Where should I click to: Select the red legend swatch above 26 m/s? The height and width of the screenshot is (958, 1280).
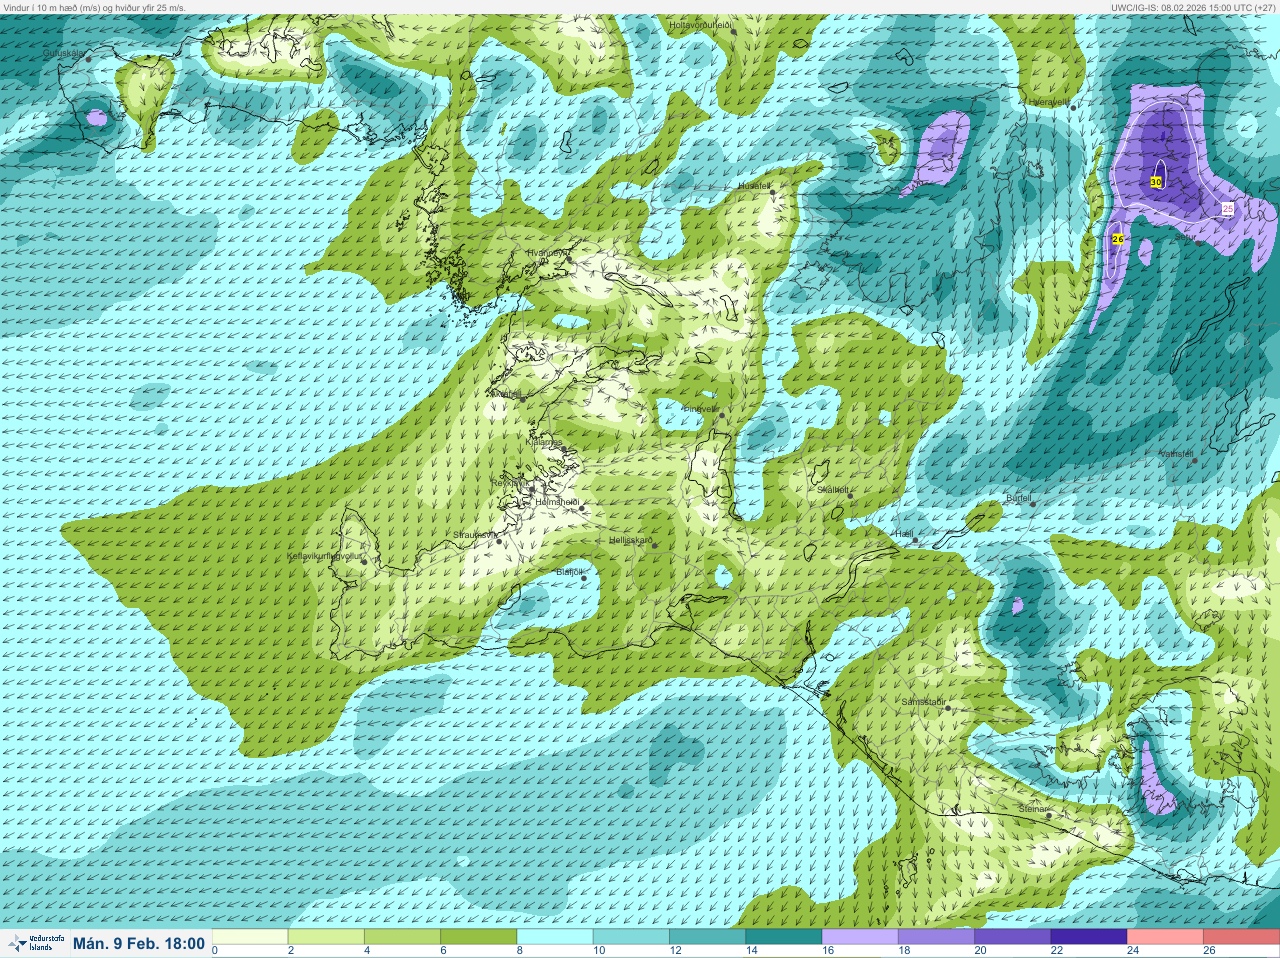tap(1241, 937)
